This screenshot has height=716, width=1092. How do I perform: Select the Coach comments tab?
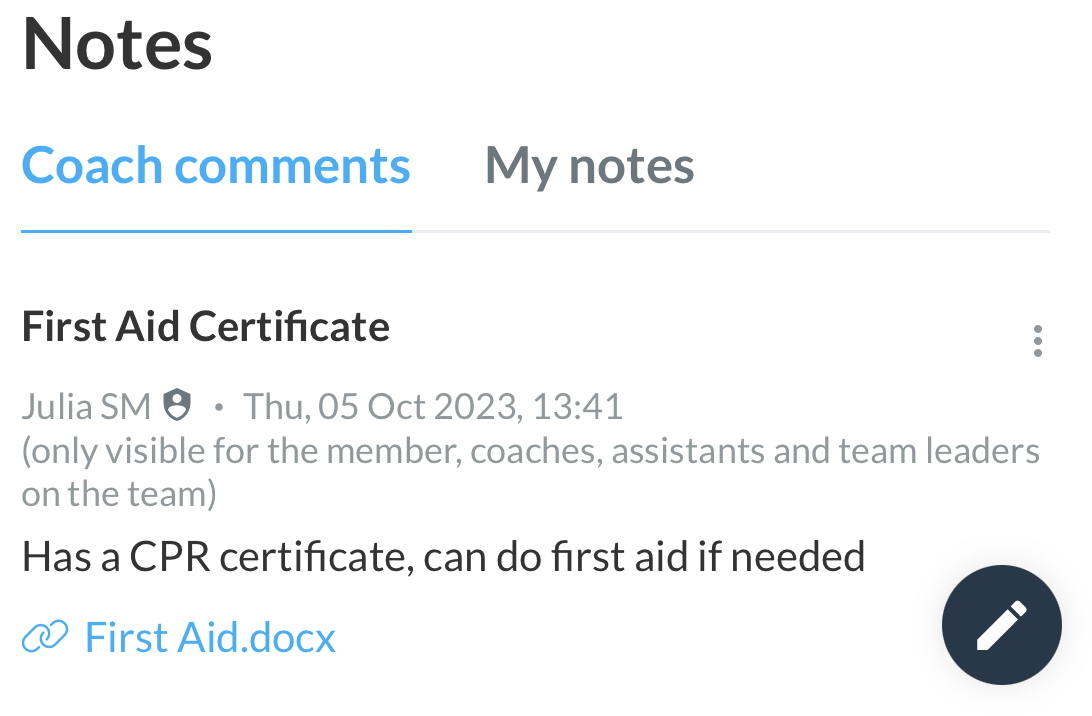tap(216, 166)
